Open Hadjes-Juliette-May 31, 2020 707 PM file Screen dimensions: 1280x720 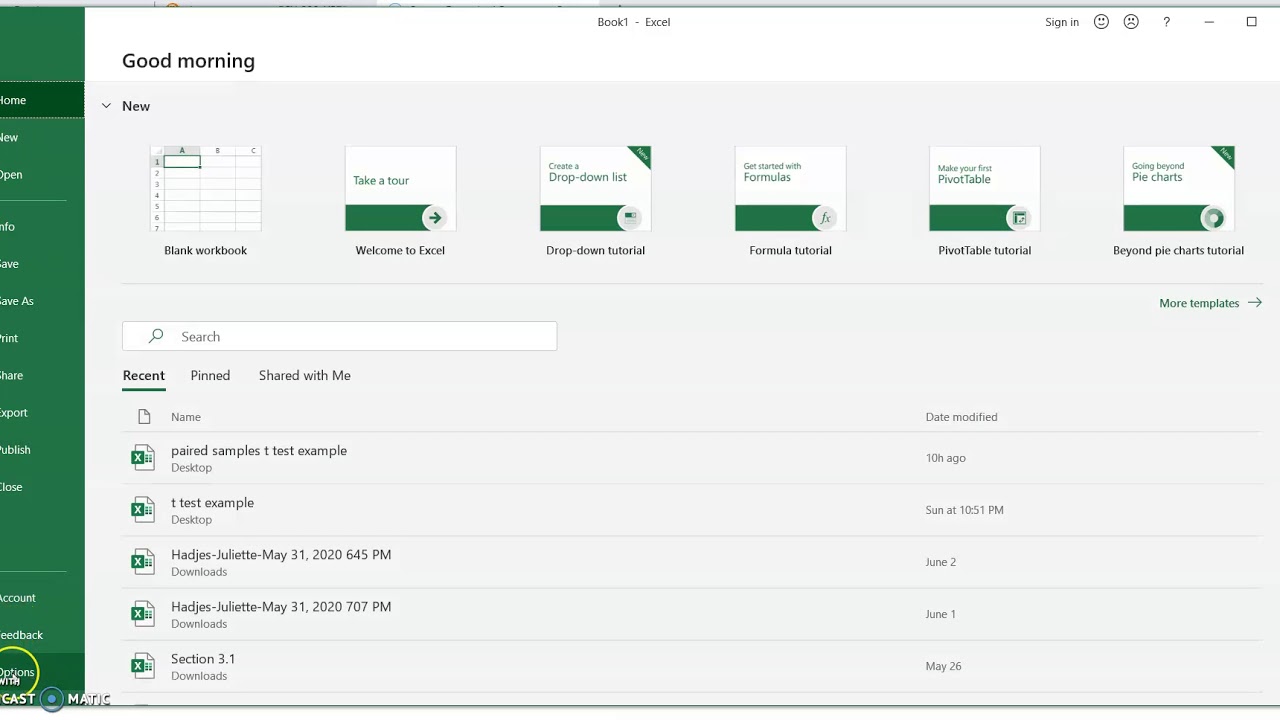click(281, 607)
